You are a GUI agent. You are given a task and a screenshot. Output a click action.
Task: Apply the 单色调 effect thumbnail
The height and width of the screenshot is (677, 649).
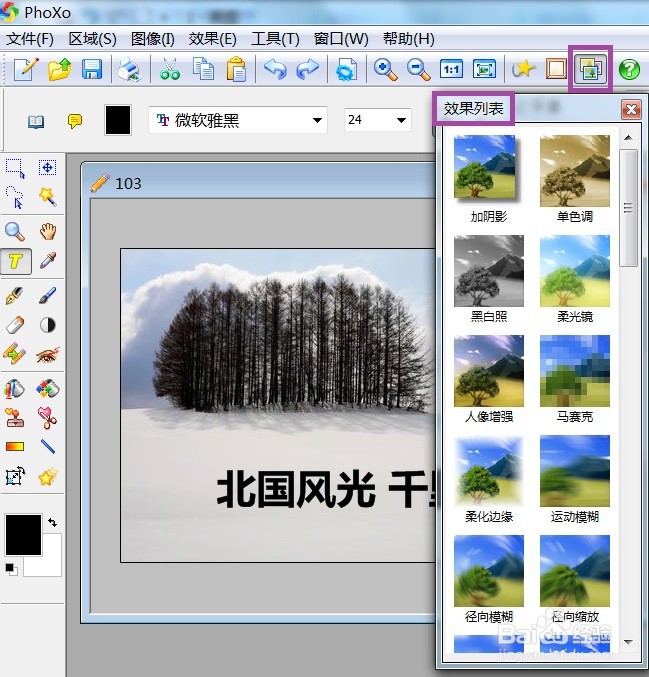click(575, 170)
